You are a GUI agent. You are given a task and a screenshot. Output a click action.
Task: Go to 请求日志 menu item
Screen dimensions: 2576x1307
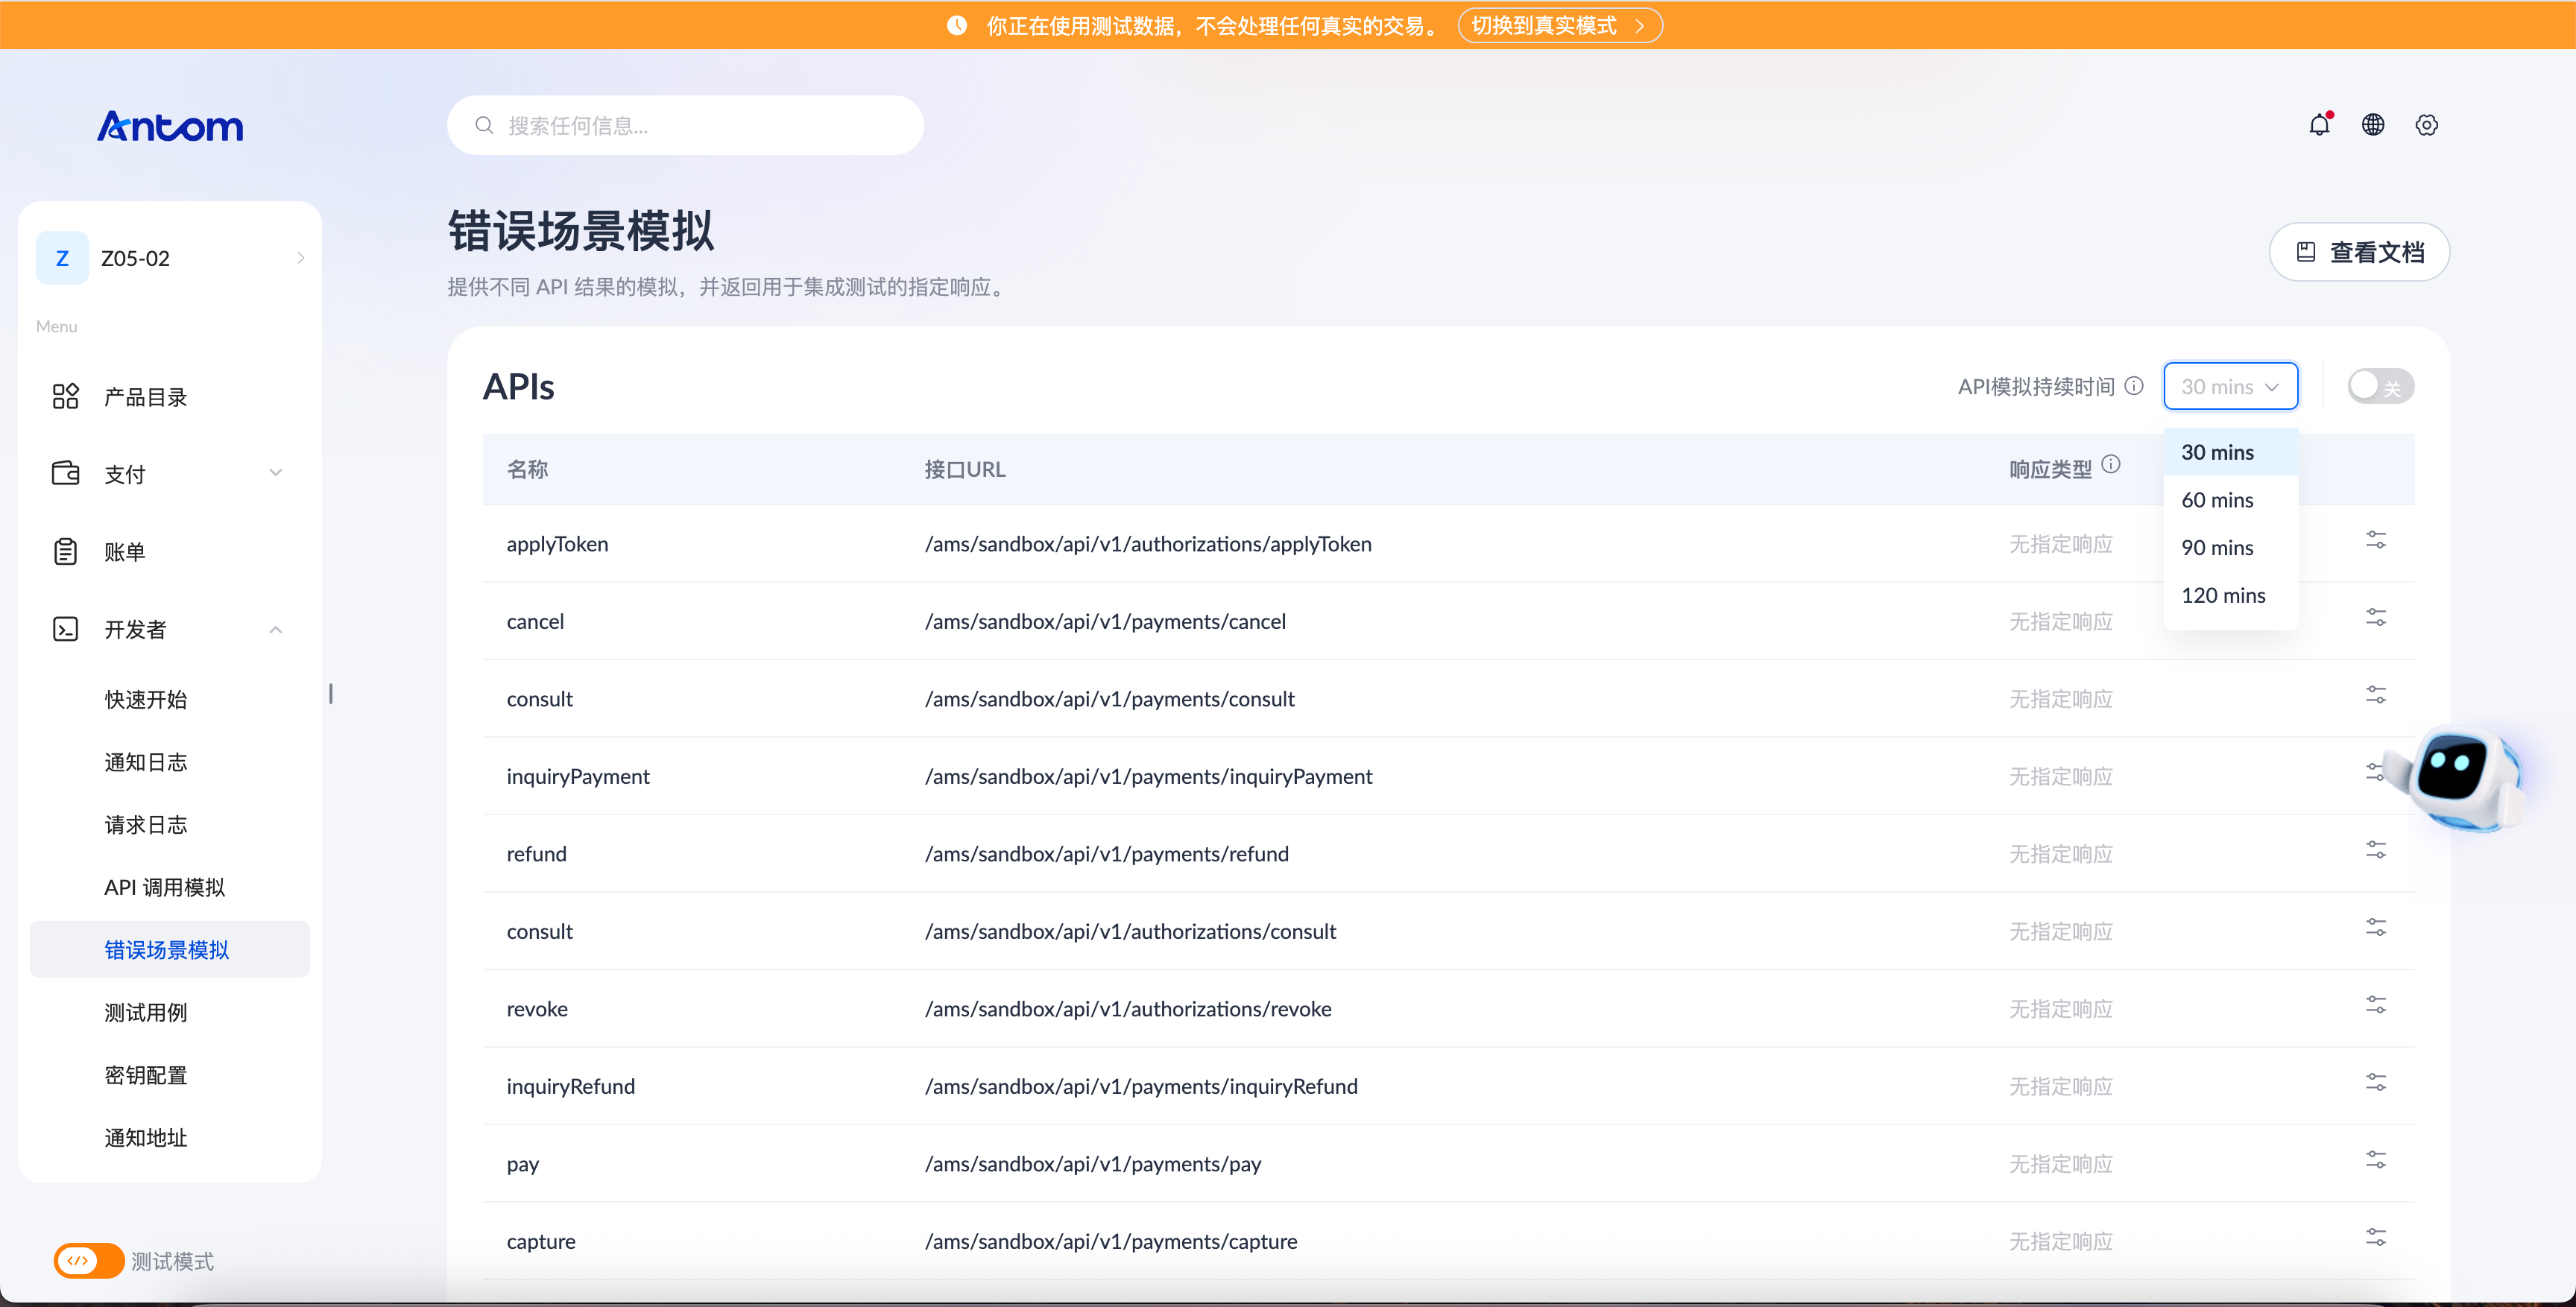pos(146,825)
